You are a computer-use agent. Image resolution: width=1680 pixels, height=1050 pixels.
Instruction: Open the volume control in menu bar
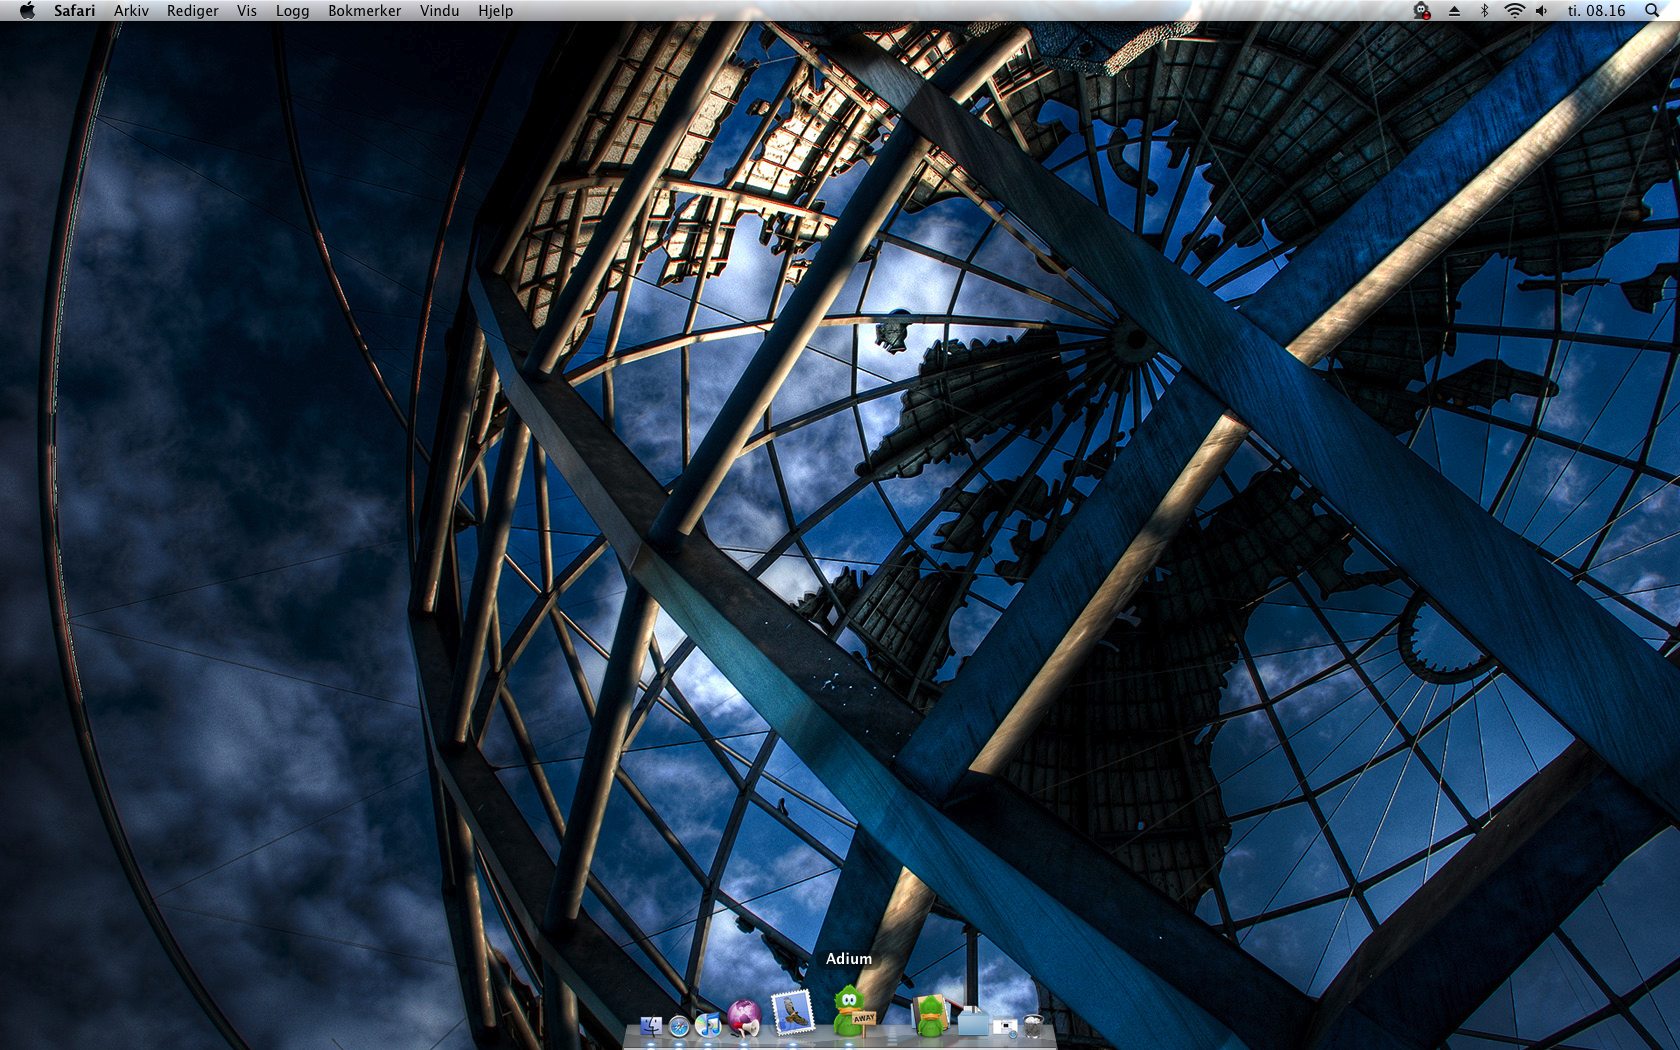(x=1542, y=11)
